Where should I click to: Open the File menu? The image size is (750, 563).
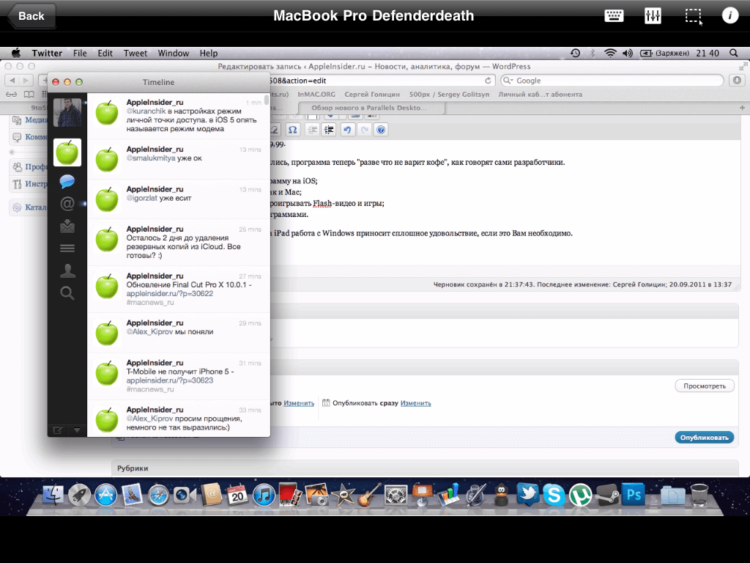click(x=80, y=53)
